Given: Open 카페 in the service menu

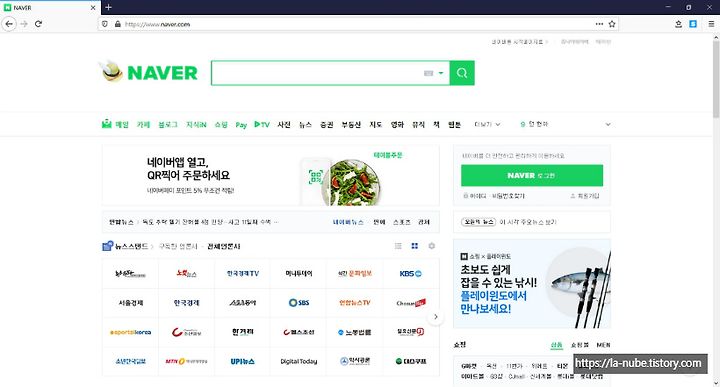Looking at the screenshot, I should point(143,124).
